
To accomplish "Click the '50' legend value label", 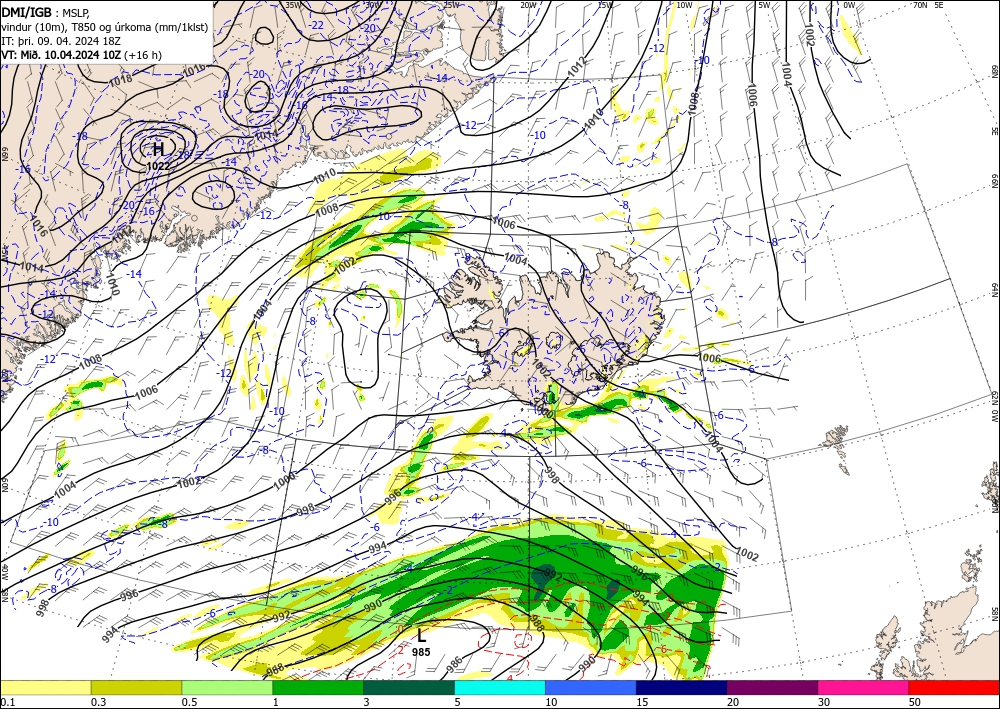I will tap(915, 702).
